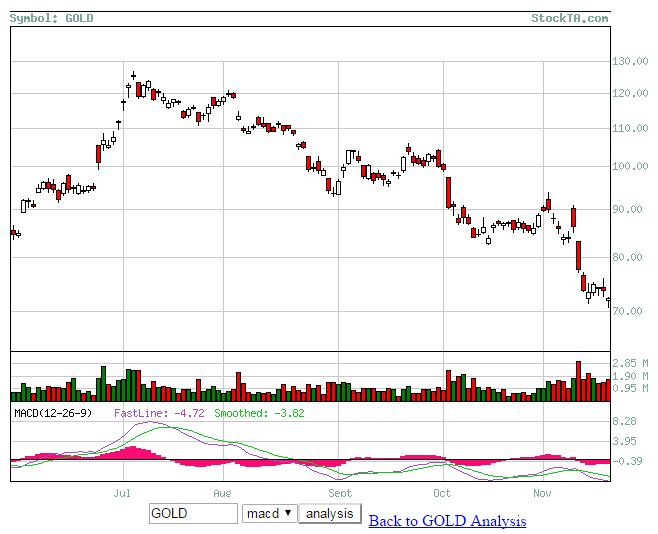
Task: Click the FastLine: -4.72 value
Action: pyautogui.click(x=159, y=413)
